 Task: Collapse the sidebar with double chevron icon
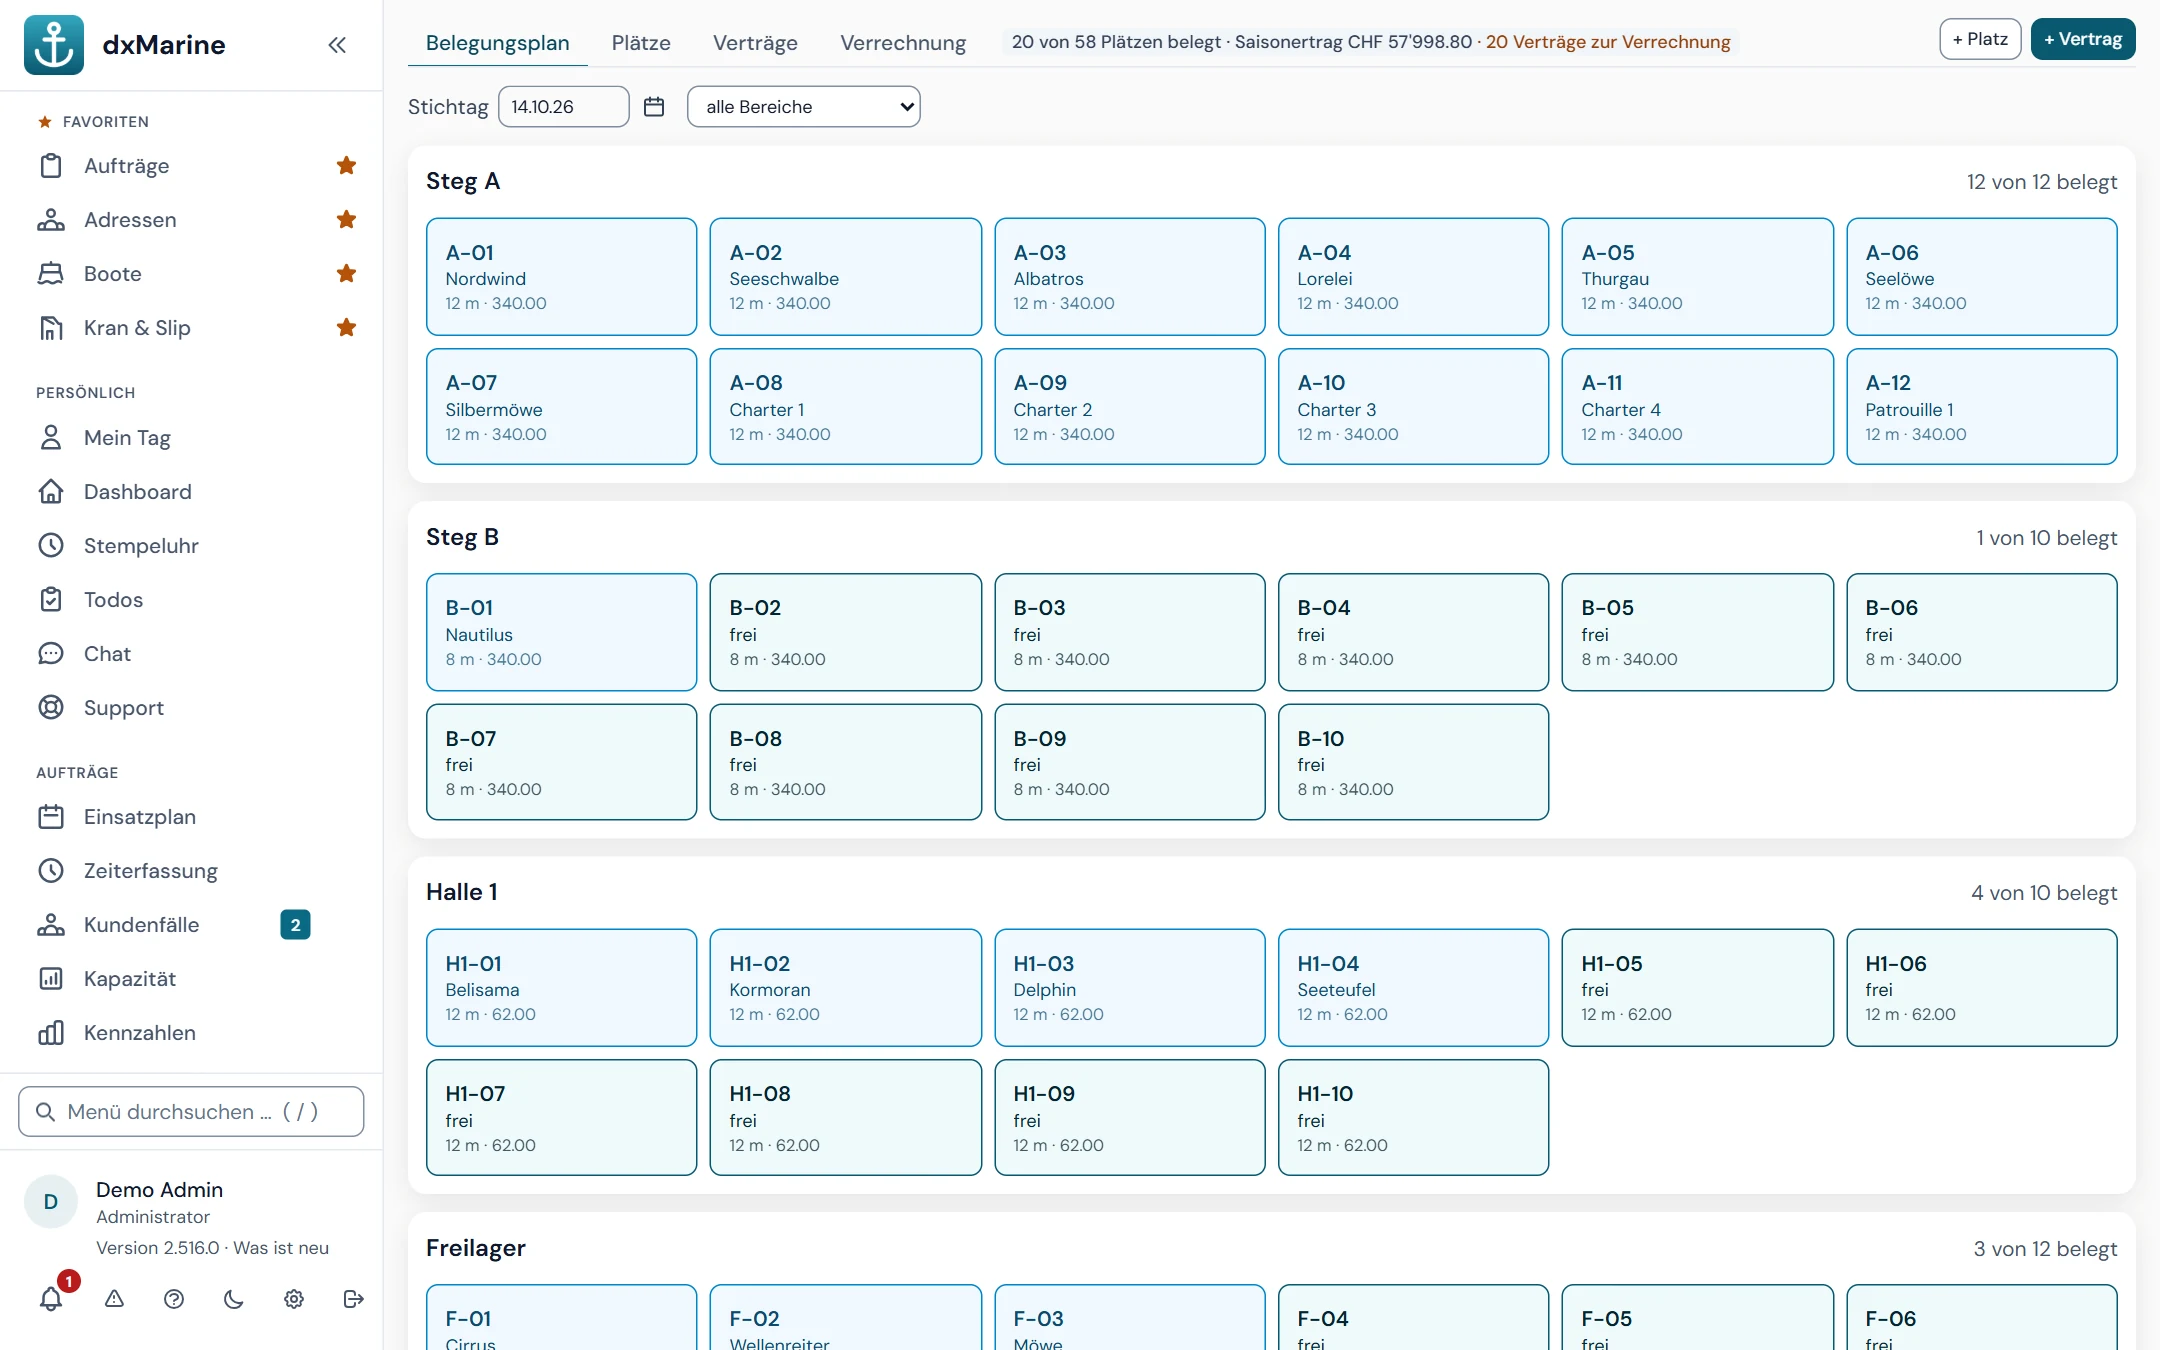tap(337, 45)
